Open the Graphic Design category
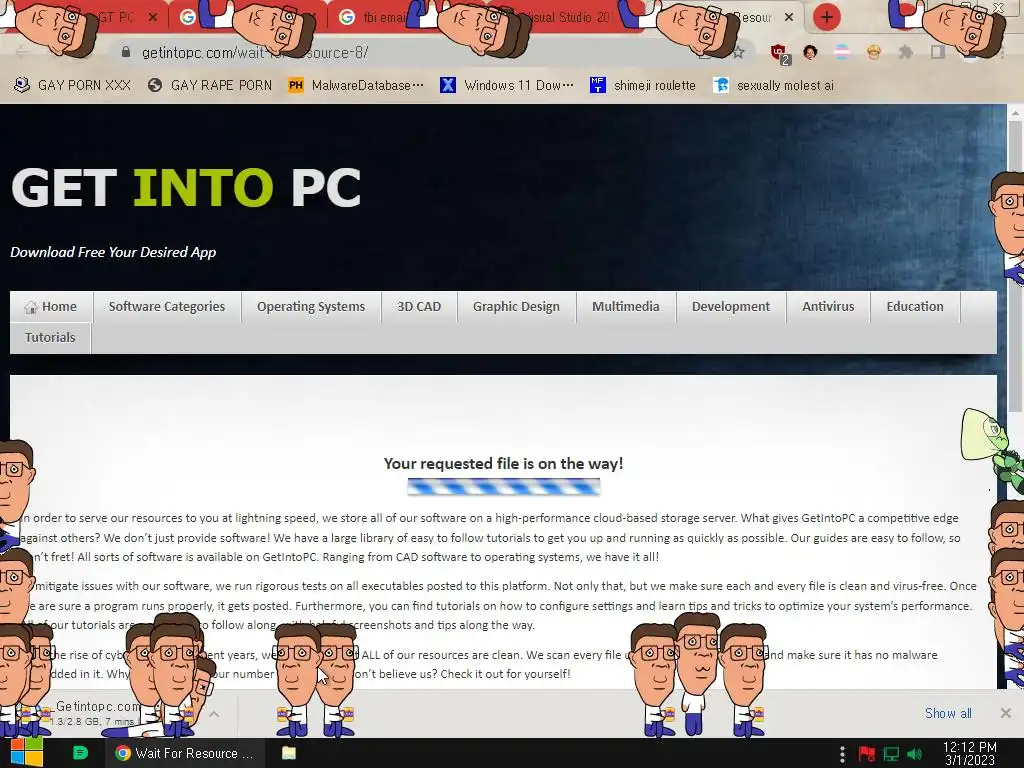Image resolution: width=1024 pixels, height=768 pixels. tap(516, 307)
